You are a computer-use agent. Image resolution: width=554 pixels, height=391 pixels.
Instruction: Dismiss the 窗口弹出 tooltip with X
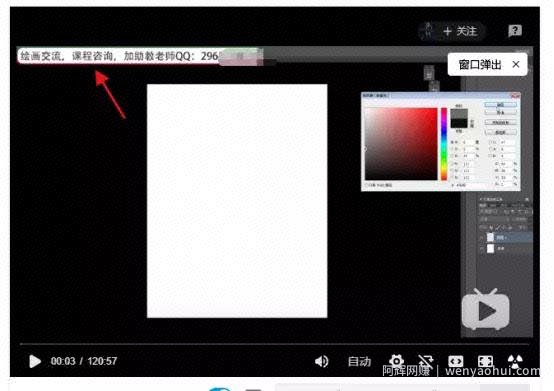[x=516, y=64]
